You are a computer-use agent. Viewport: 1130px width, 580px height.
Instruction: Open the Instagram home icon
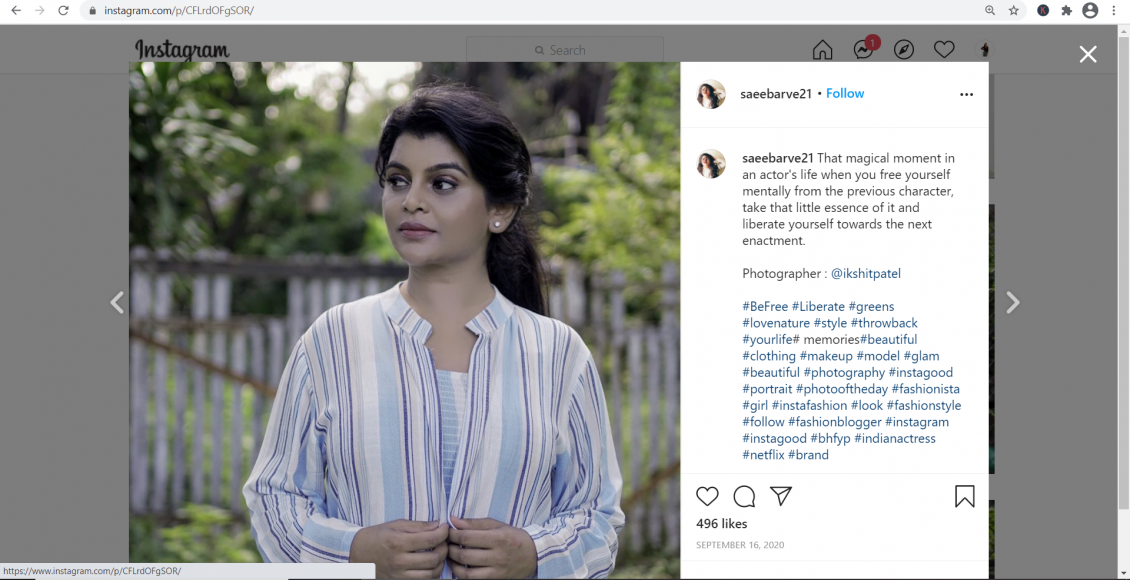[x=822, y=50]
